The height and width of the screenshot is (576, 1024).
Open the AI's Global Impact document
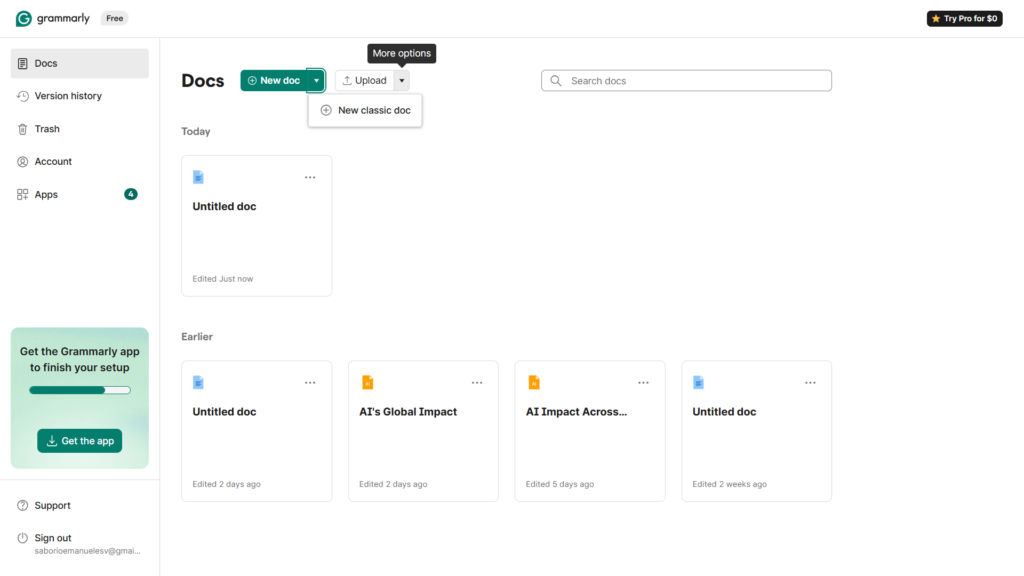point(423,431)
